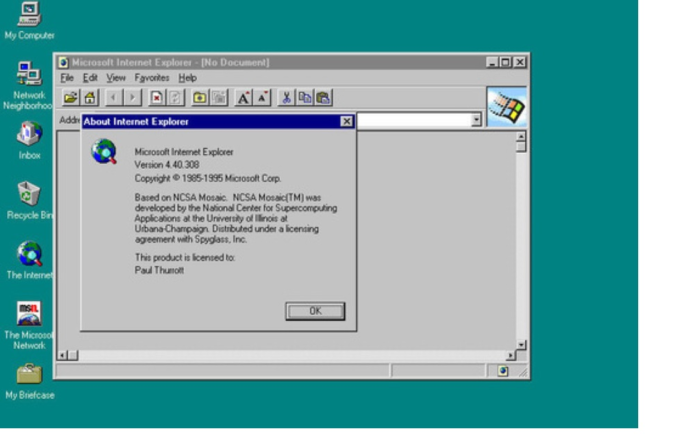Open the File menu

click(67, 78)
